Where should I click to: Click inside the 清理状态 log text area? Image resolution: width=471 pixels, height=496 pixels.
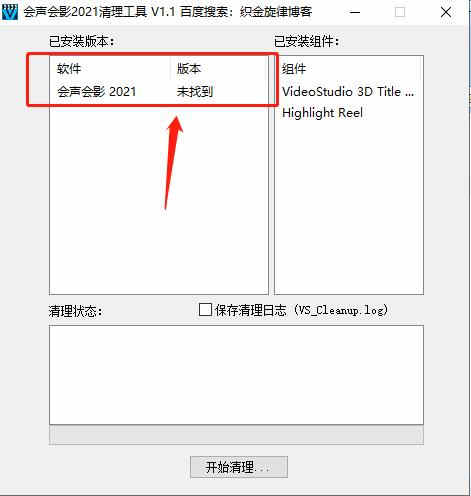(236, 375)
